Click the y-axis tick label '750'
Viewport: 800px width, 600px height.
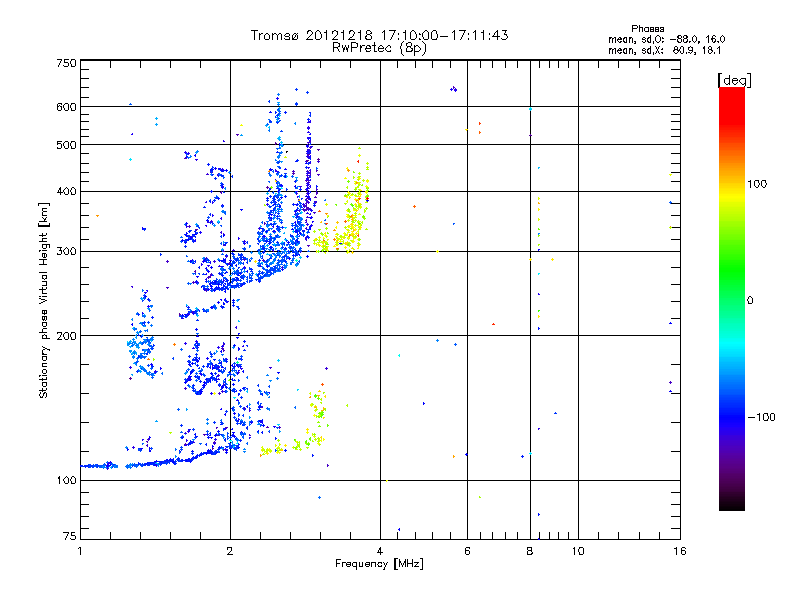click(66, 63)
